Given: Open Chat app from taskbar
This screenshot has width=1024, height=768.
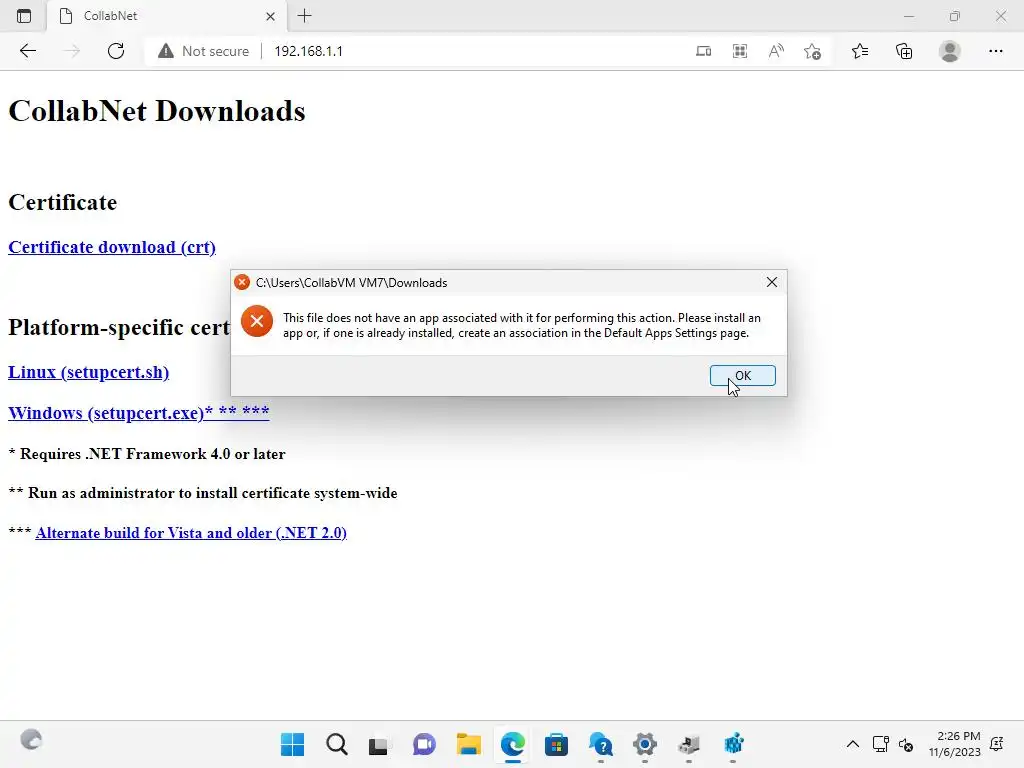Looking at the screenshot, I should [424, 744].
